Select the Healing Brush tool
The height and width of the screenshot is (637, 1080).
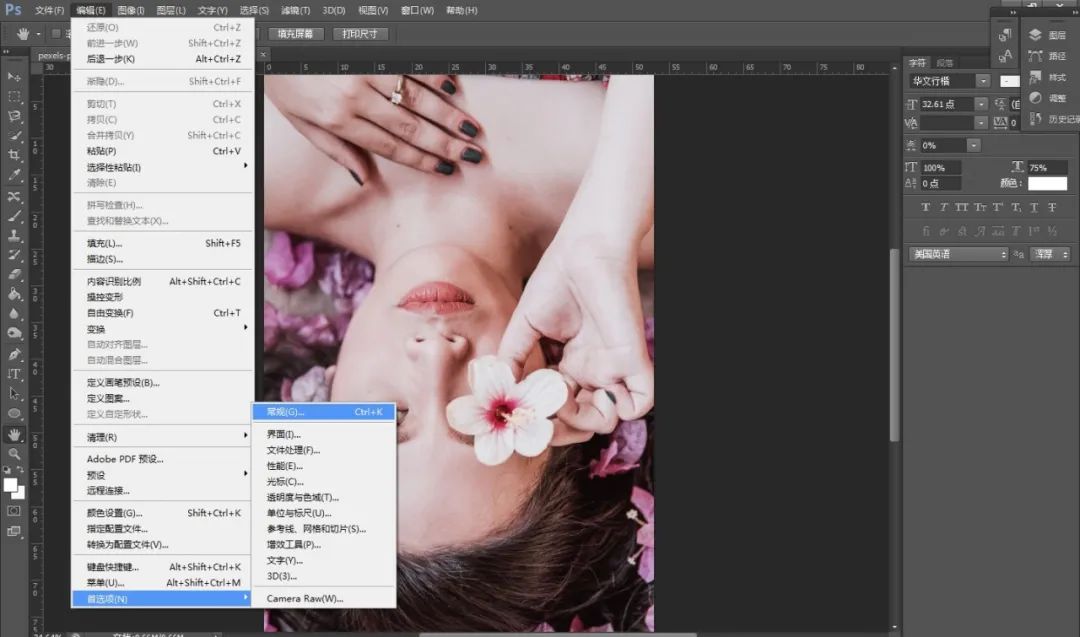pyautogui.click(x=14, y=196)
